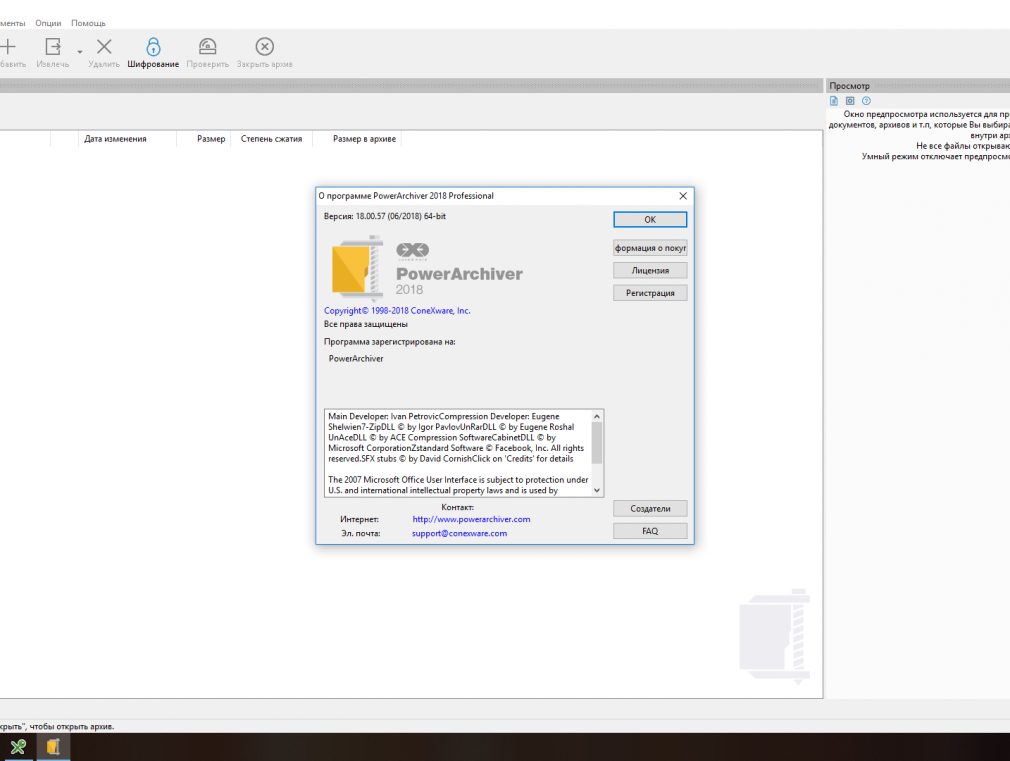Open the dropdown arrow next to Извлечь

click(80, 52)
